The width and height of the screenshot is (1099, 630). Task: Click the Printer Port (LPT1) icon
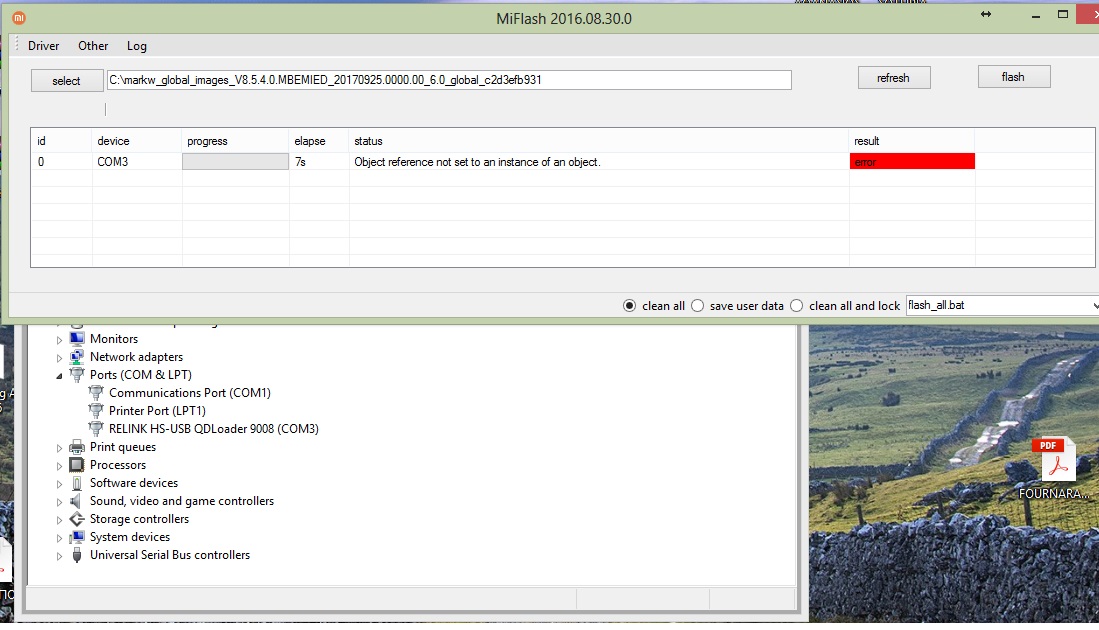pos(96,411)
